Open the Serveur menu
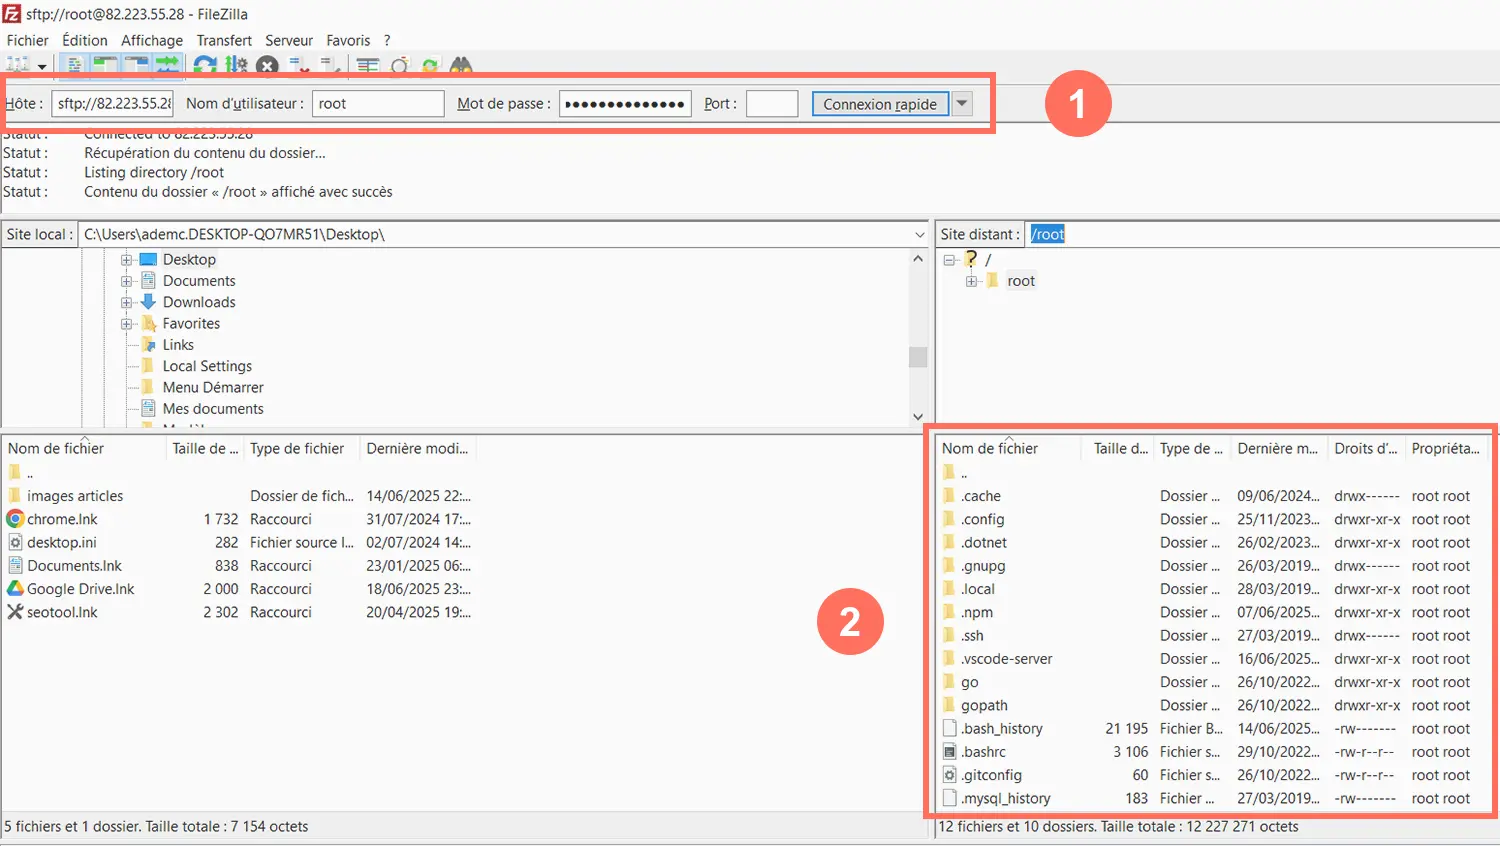1500x846 pixels. pyautogui.click(x=289, y=40)
